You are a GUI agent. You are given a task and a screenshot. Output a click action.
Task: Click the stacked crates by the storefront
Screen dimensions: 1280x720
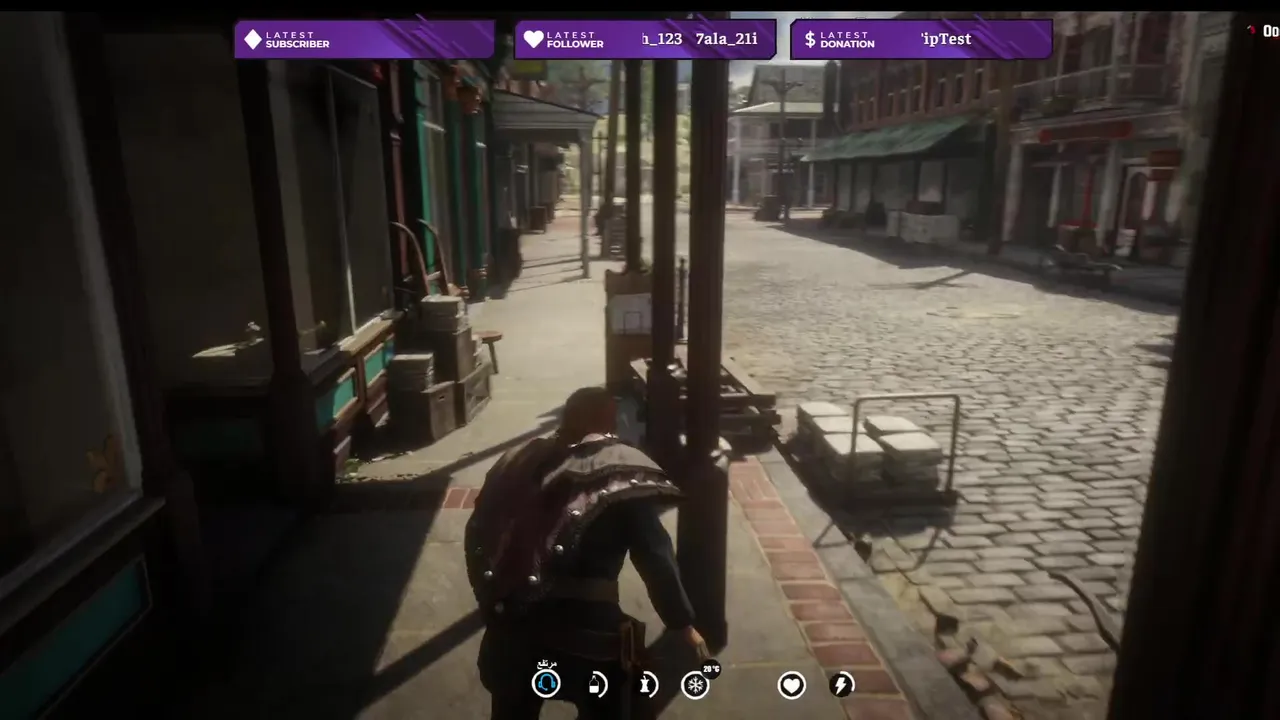click(x=440, y=365)
